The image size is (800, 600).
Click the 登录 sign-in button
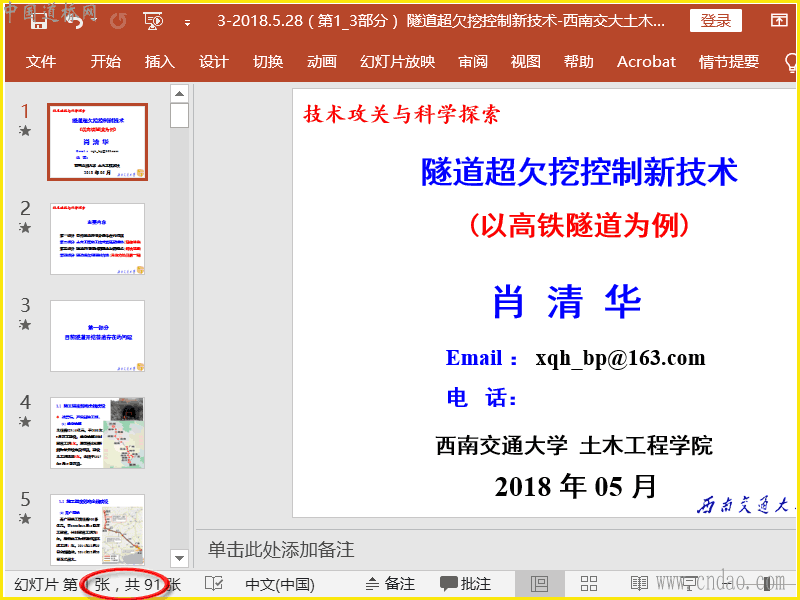716,20
